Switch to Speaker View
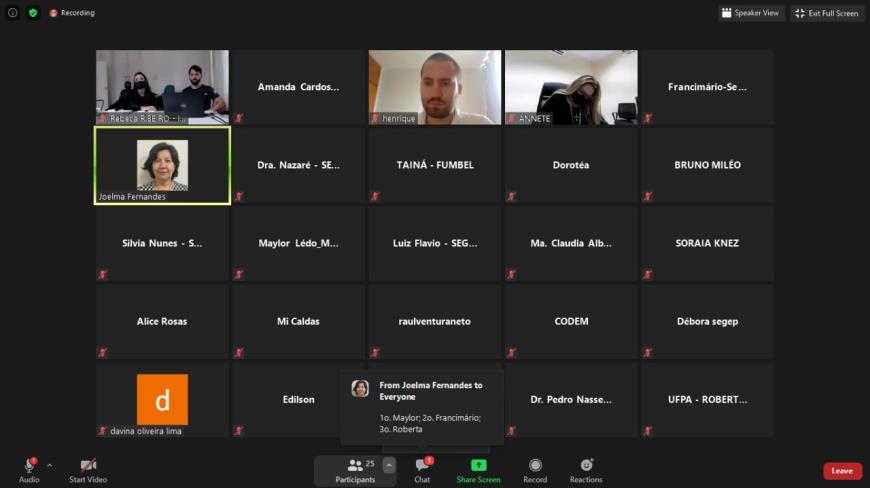The height and width of the screenshot is (488, 870). [751, 13]
